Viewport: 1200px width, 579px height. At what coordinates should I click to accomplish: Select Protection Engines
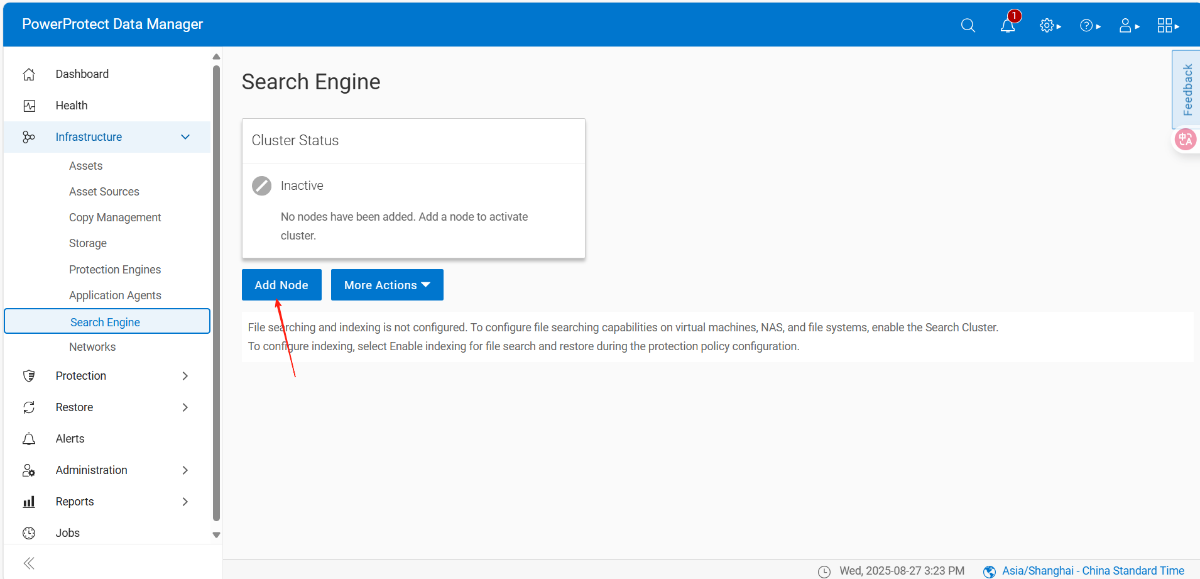(115, 270)
